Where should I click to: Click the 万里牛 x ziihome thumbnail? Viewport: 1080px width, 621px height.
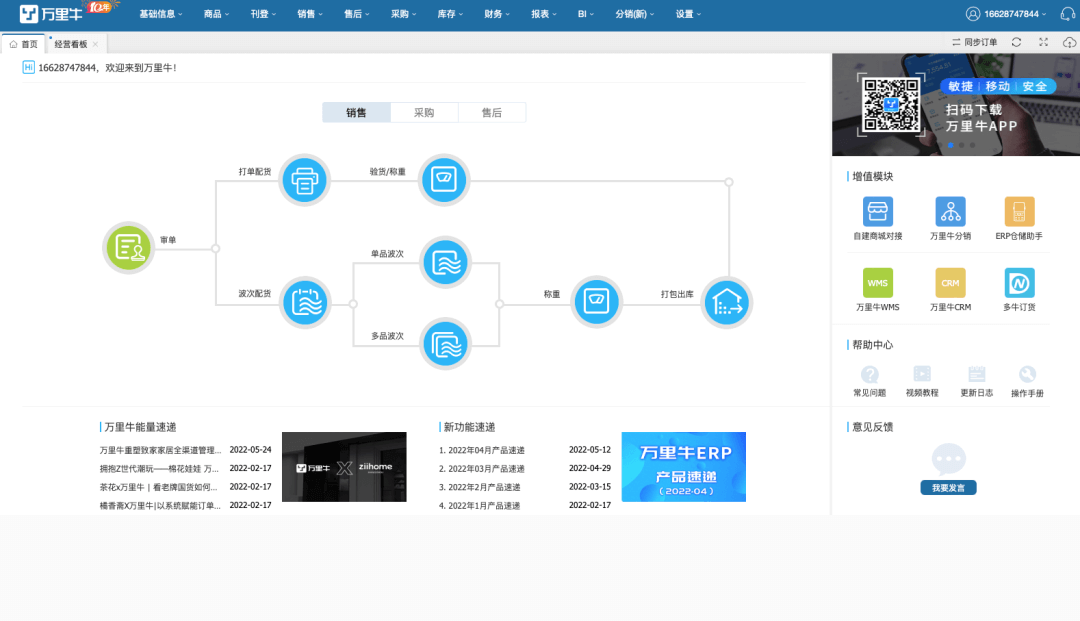(x=344, y=467)
